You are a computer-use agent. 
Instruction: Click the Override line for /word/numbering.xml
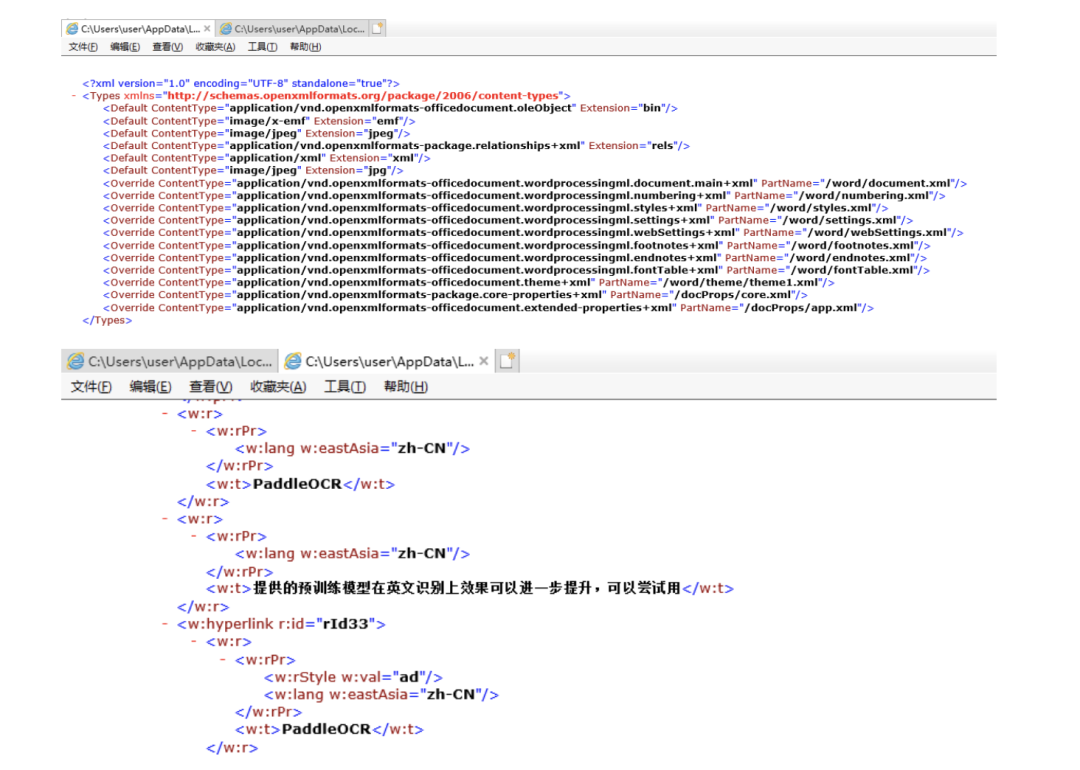(x=524, y=196)
